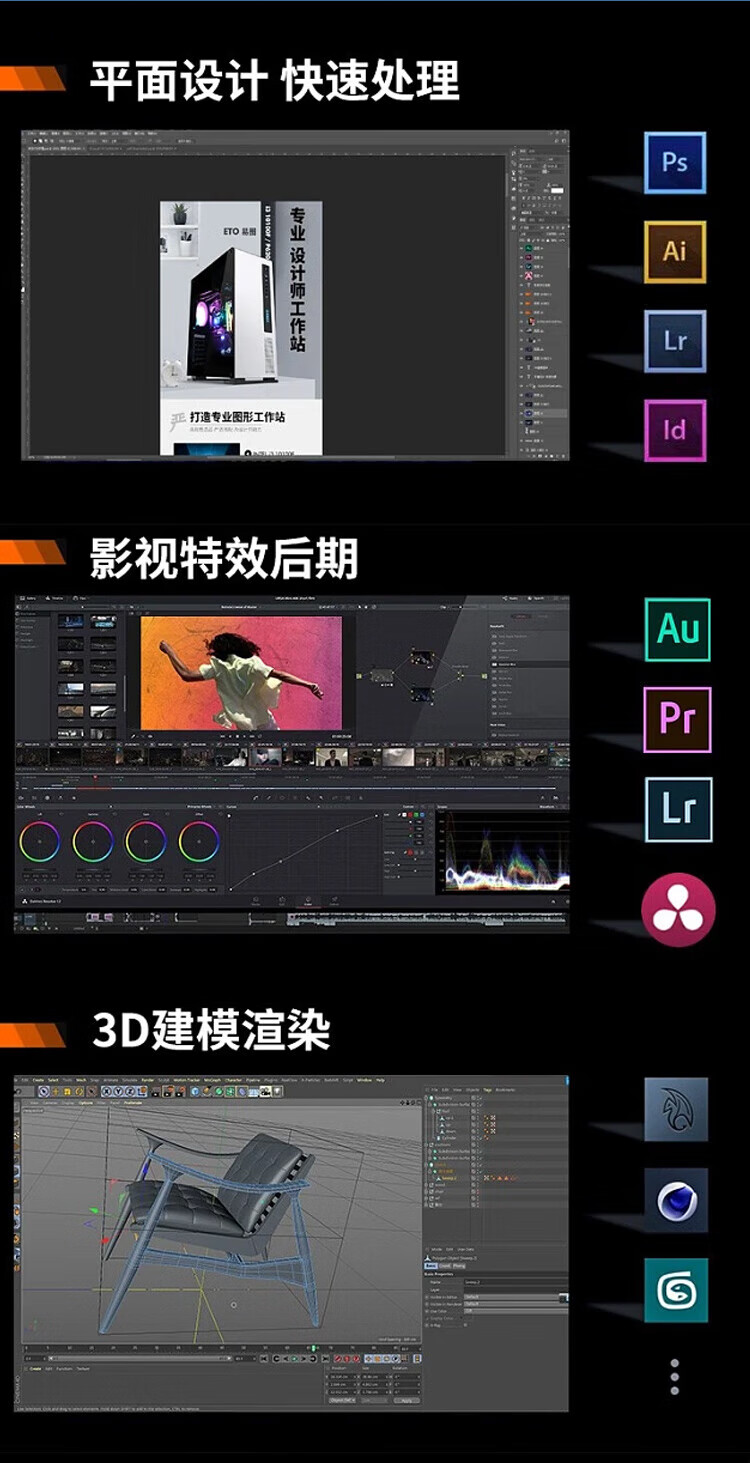Click the Offset color wheel in DaVinci
Screen dimensions: 750x1463
click(199, 841)
